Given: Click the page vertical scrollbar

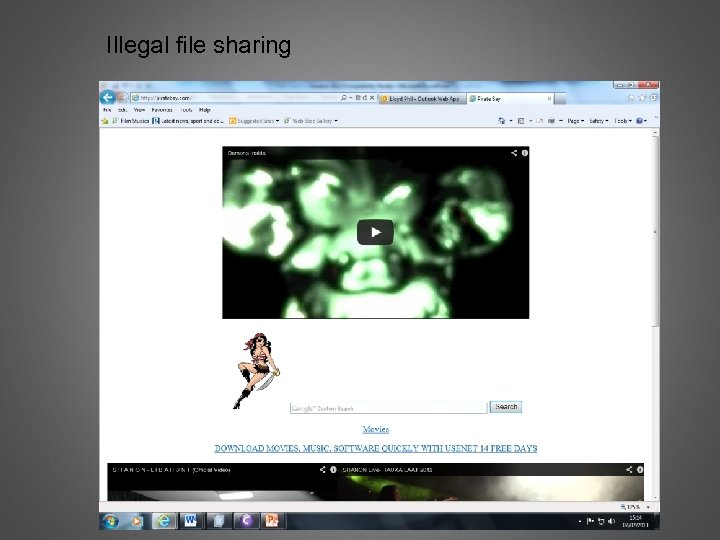Looking at the screenshot, I should click(x=655, y=315).
